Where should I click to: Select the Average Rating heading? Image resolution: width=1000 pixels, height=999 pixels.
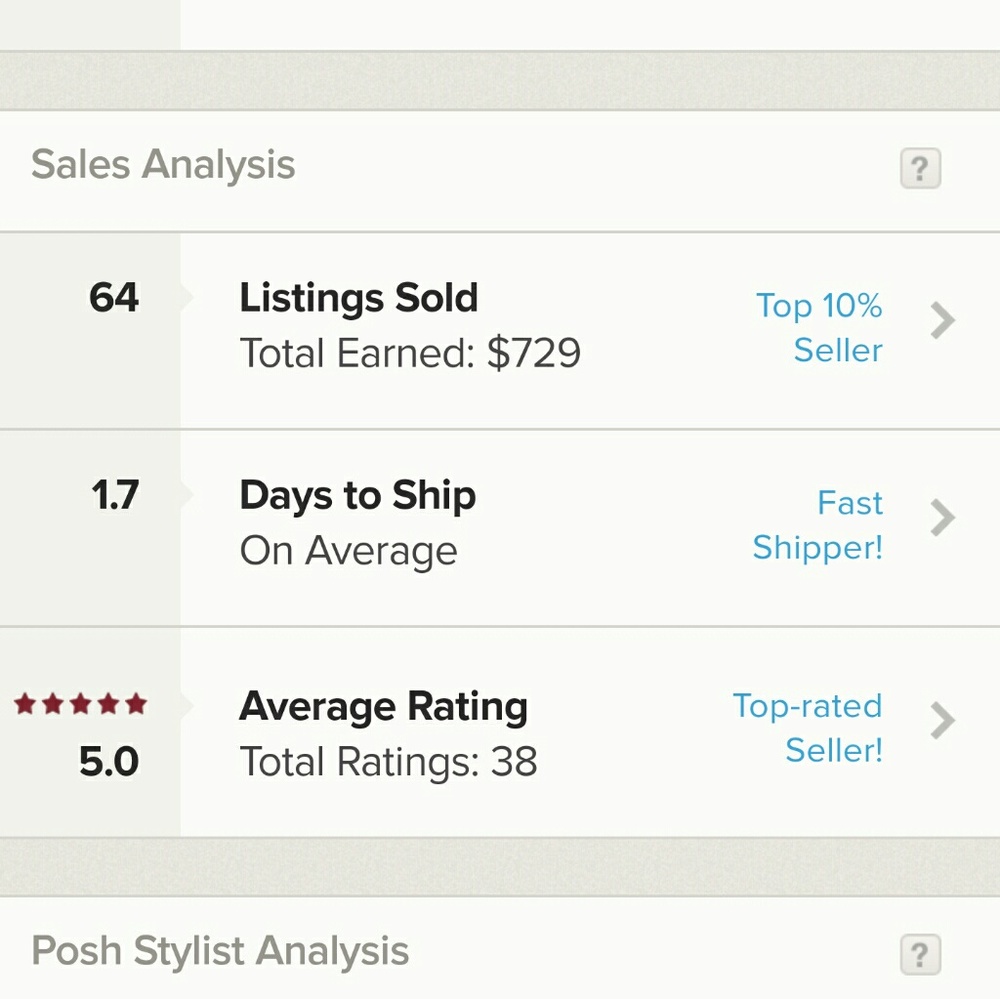(x=383, y=707)
